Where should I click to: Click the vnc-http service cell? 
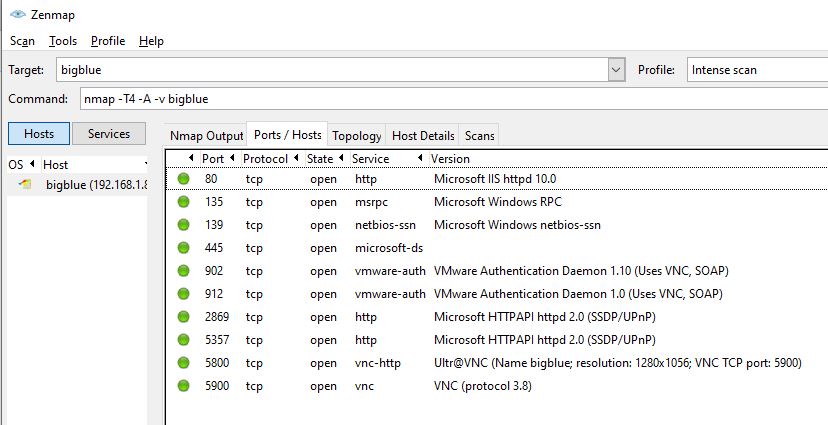pyautogui.click(x=378, y=363)
